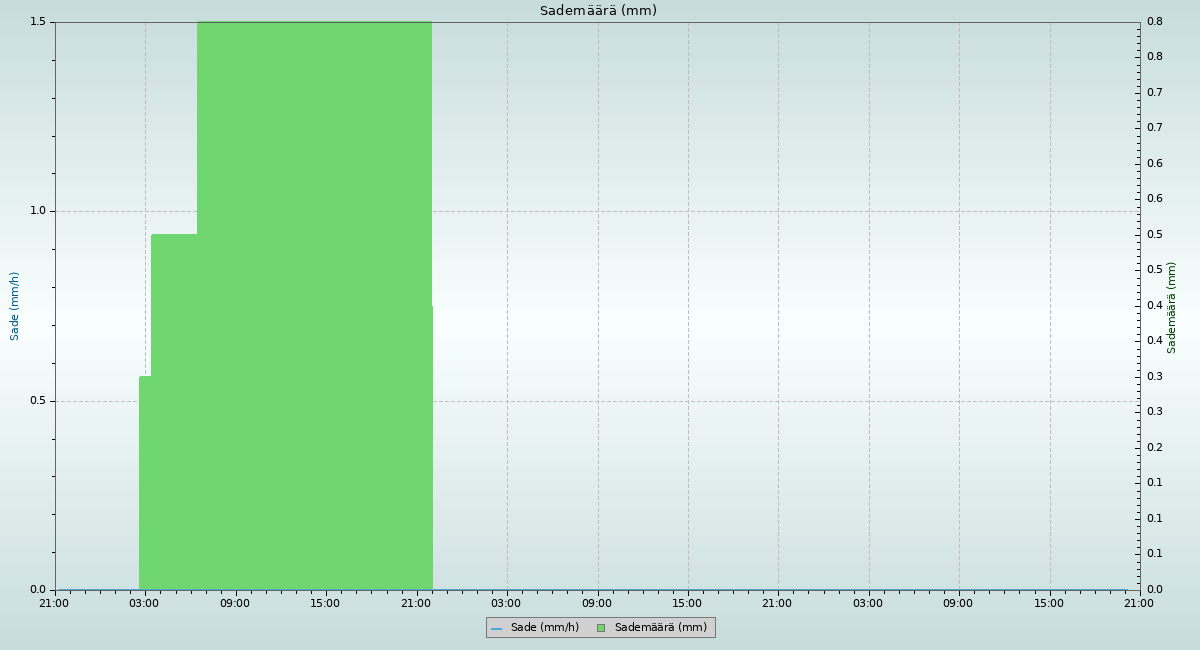Click the 1.5 label on left axis
The height and width of the screenshot is (650, 1200).
(x=39, y=22)
